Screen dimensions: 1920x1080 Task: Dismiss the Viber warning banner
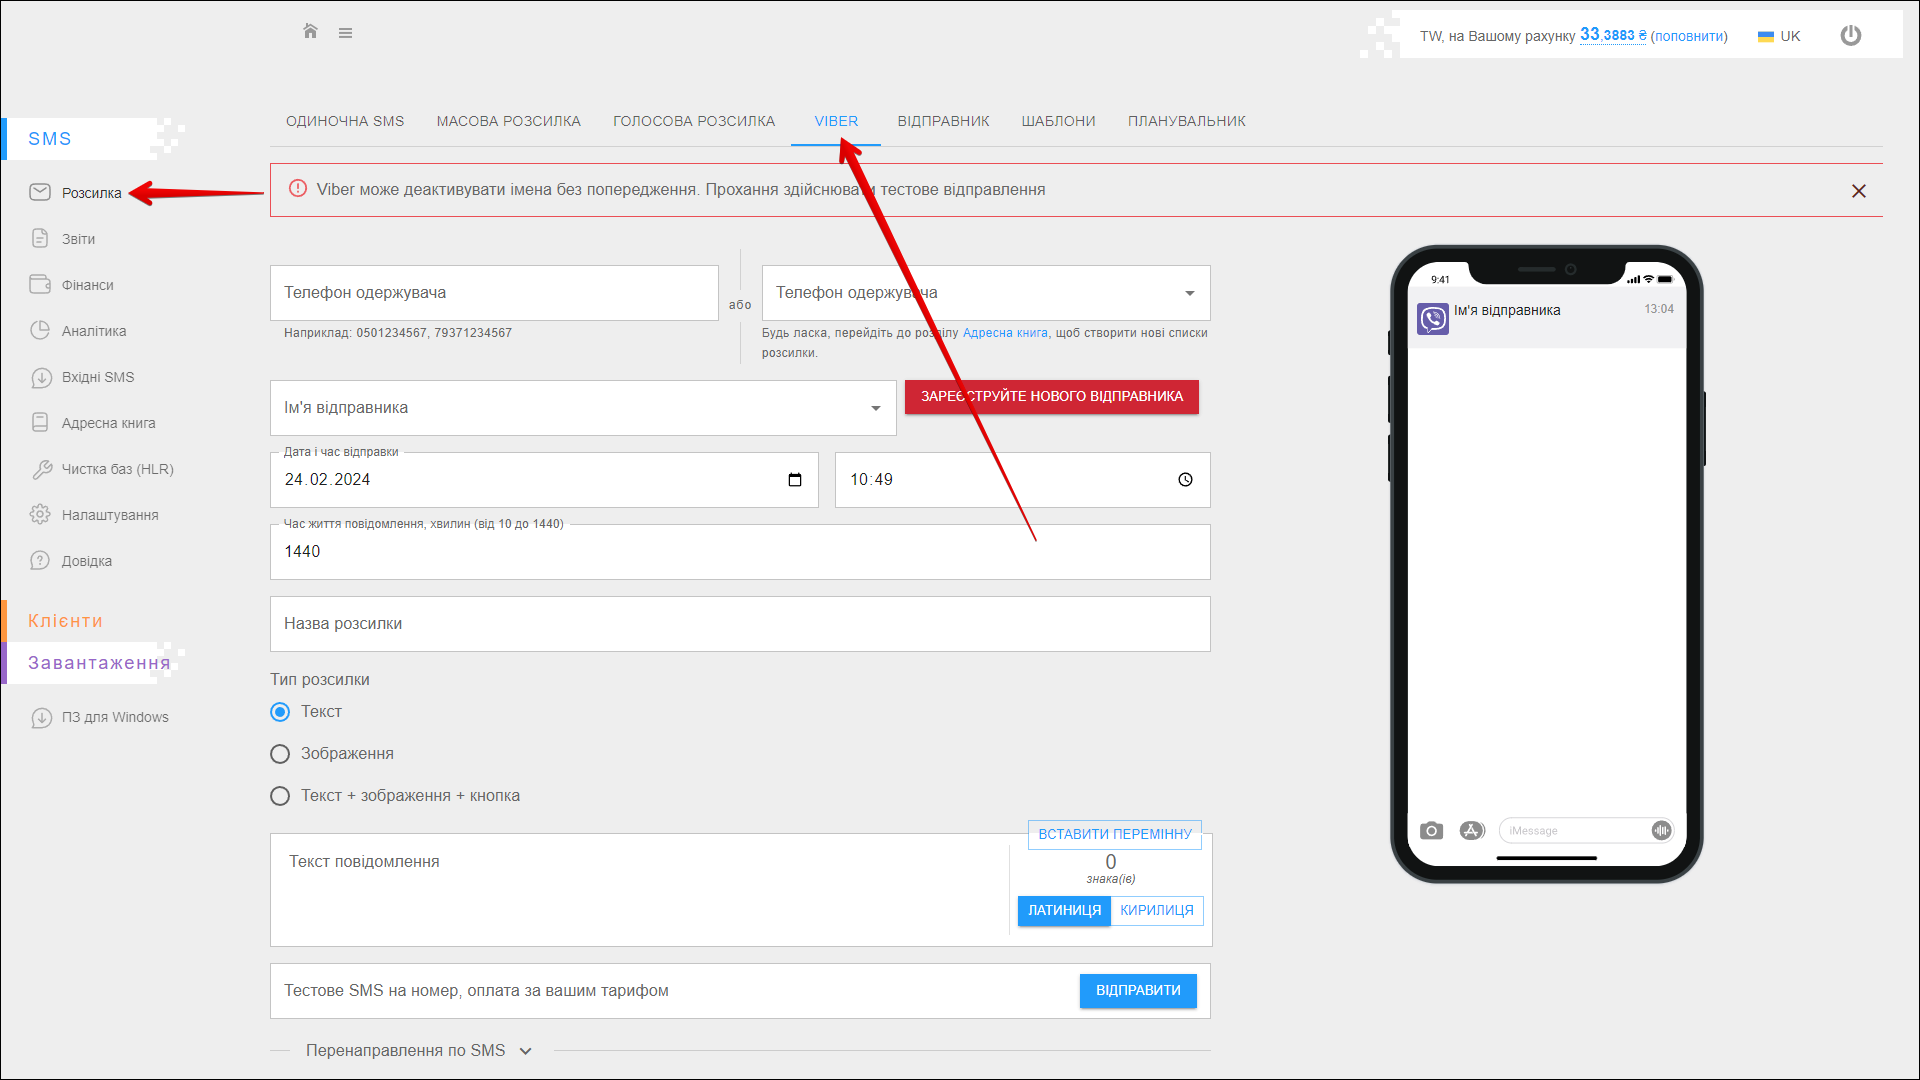coord(1858,191)
